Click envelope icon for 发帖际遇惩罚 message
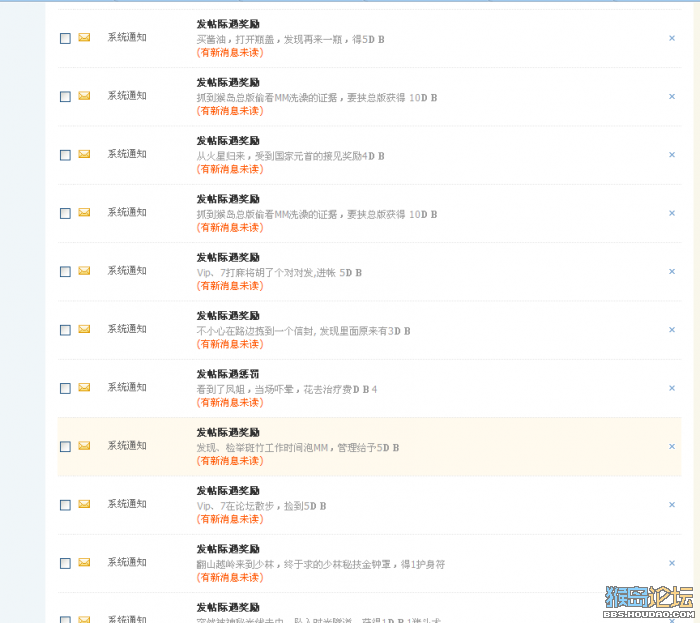This screenshot has height=623, width=700. (84, 387)
